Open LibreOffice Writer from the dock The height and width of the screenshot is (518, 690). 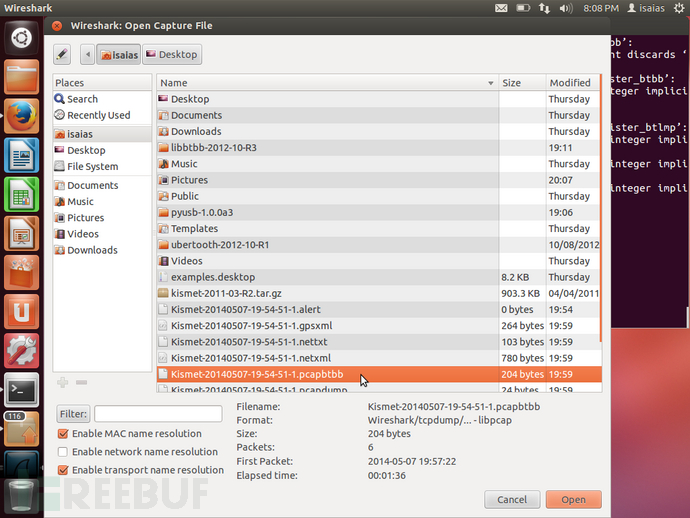[21, 155]
